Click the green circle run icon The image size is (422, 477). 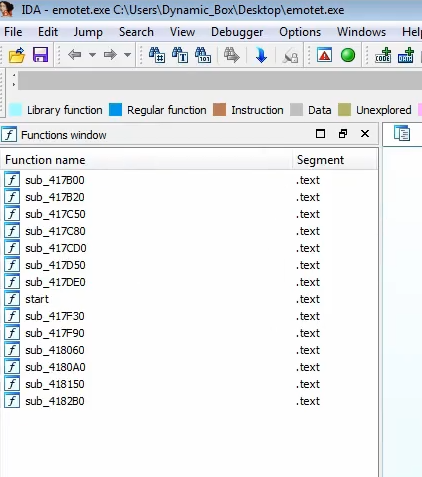[348, 55]
